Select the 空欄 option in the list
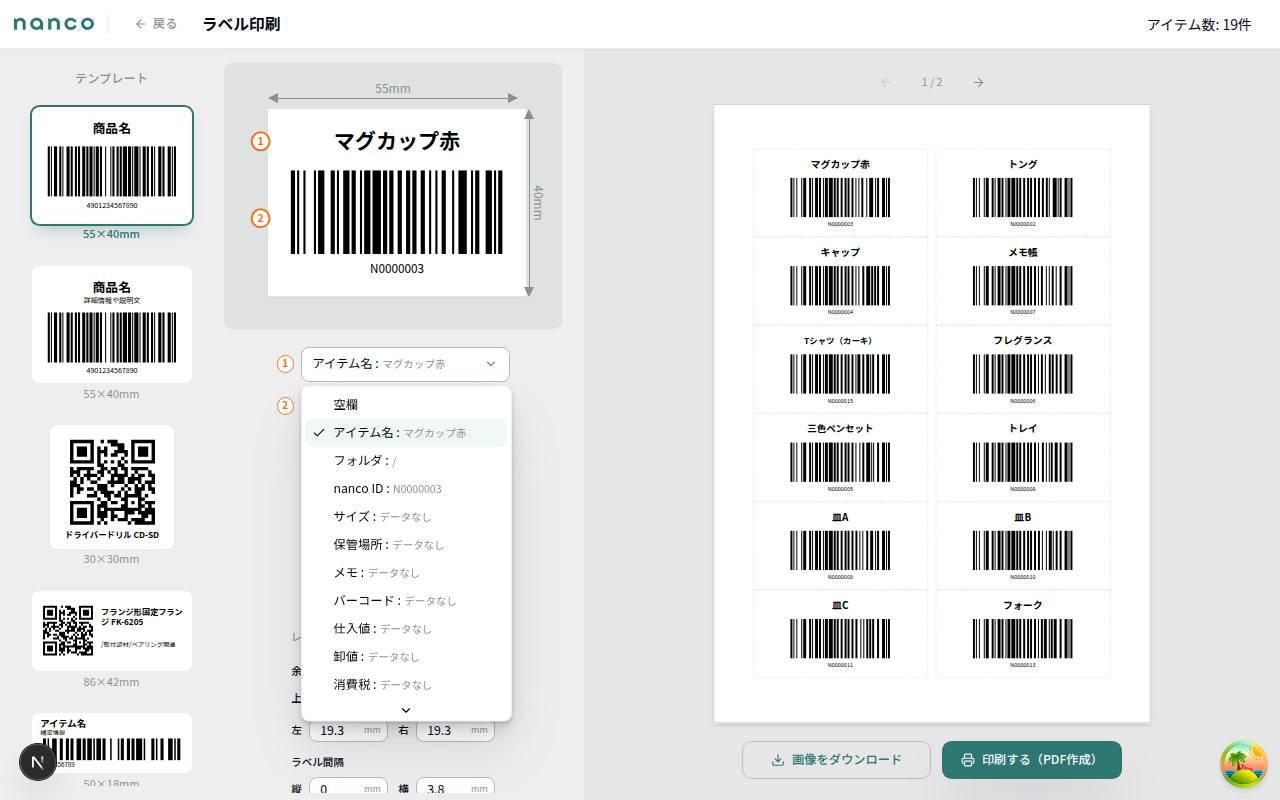 pos(345,404)
